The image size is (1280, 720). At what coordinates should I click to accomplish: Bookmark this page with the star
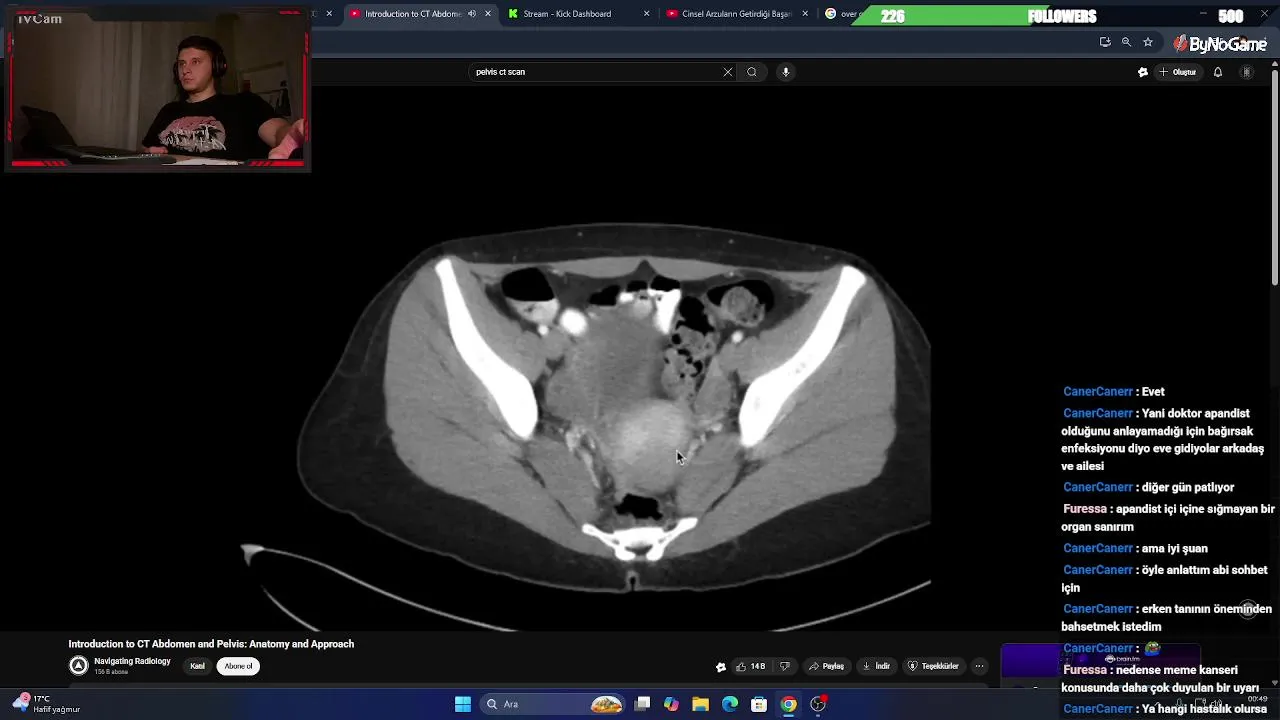coord(1148,42)
